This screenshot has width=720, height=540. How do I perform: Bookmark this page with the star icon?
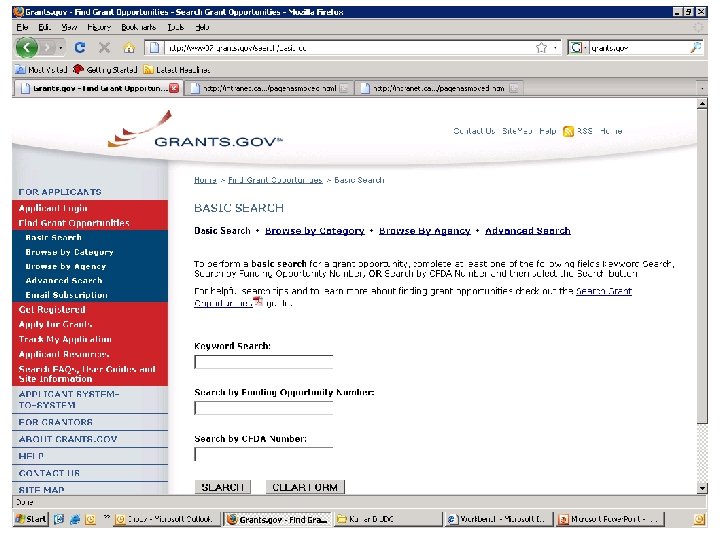tap(542, 48)
